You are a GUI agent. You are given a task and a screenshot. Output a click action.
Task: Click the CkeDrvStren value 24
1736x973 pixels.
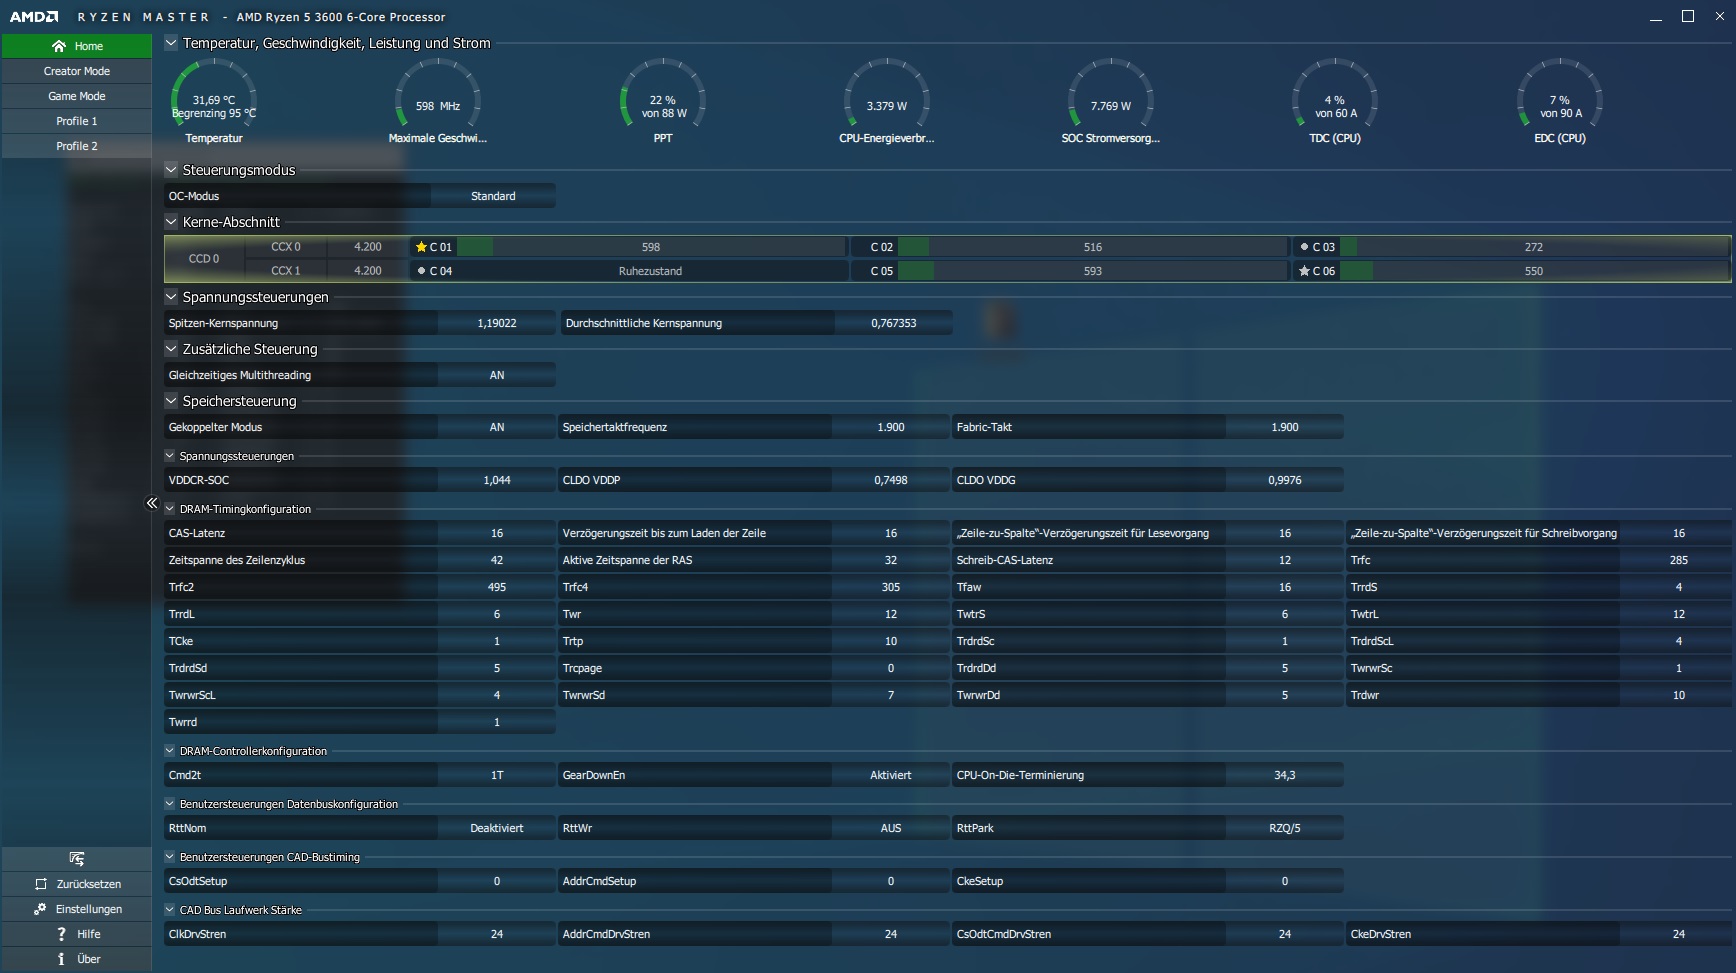pos(1679,934)
